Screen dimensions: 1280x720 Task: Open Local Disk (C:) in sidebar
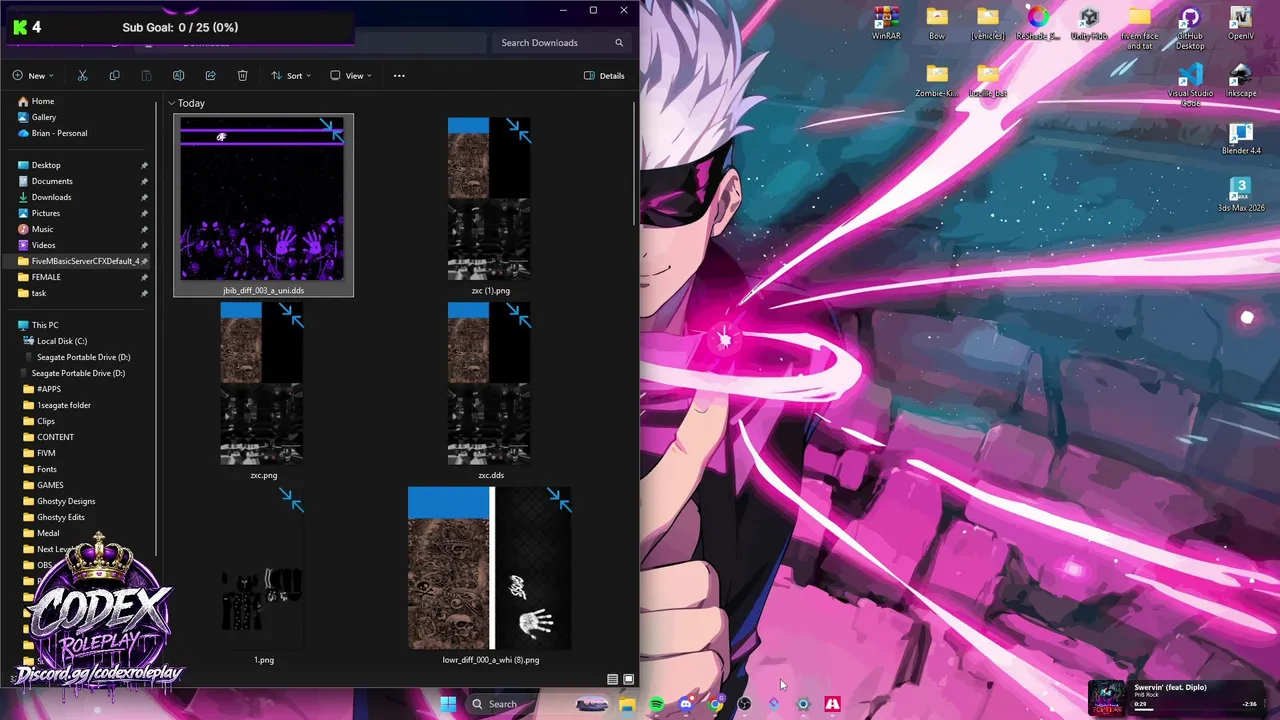(x=55, y=341)
